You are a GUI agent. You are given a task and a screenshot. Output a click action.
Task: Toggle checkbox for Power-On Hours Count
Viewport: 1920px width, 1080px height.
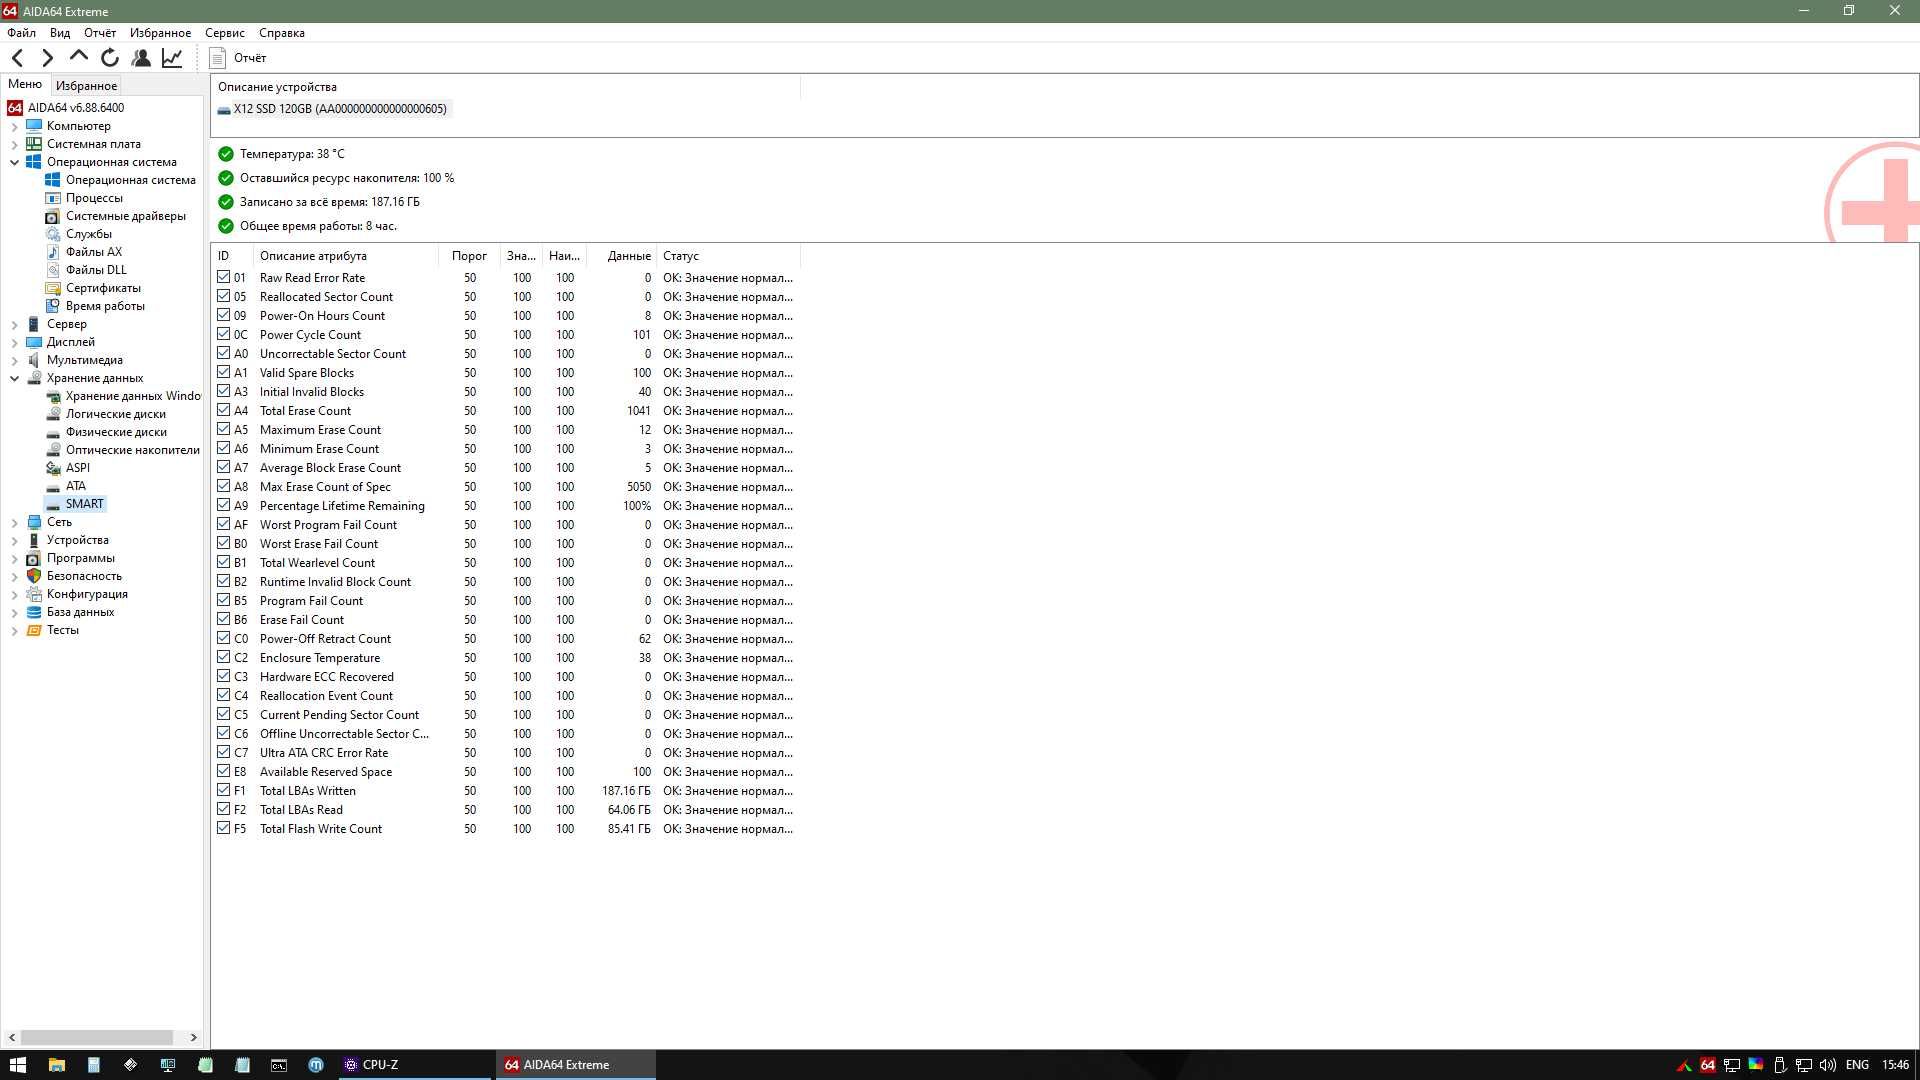tap(223, 315)
